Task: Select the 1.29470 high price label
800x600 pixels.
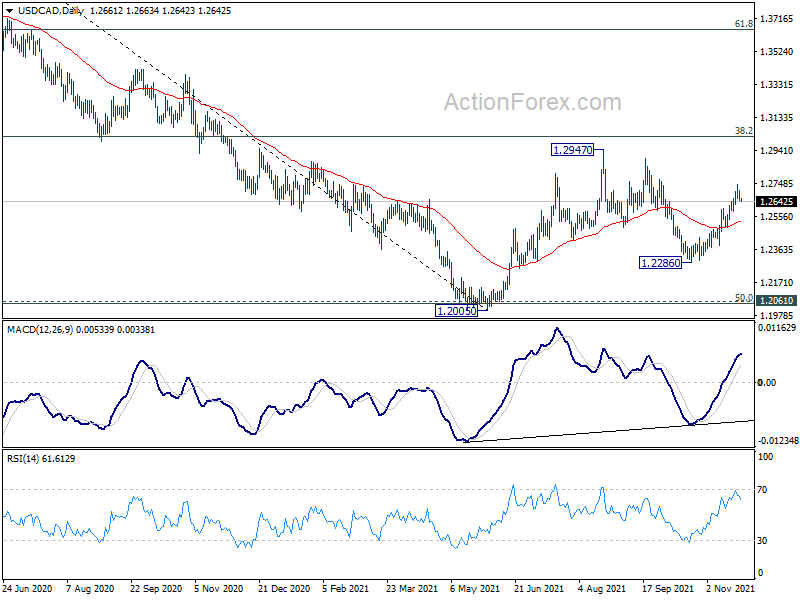Action: [573, 150]
